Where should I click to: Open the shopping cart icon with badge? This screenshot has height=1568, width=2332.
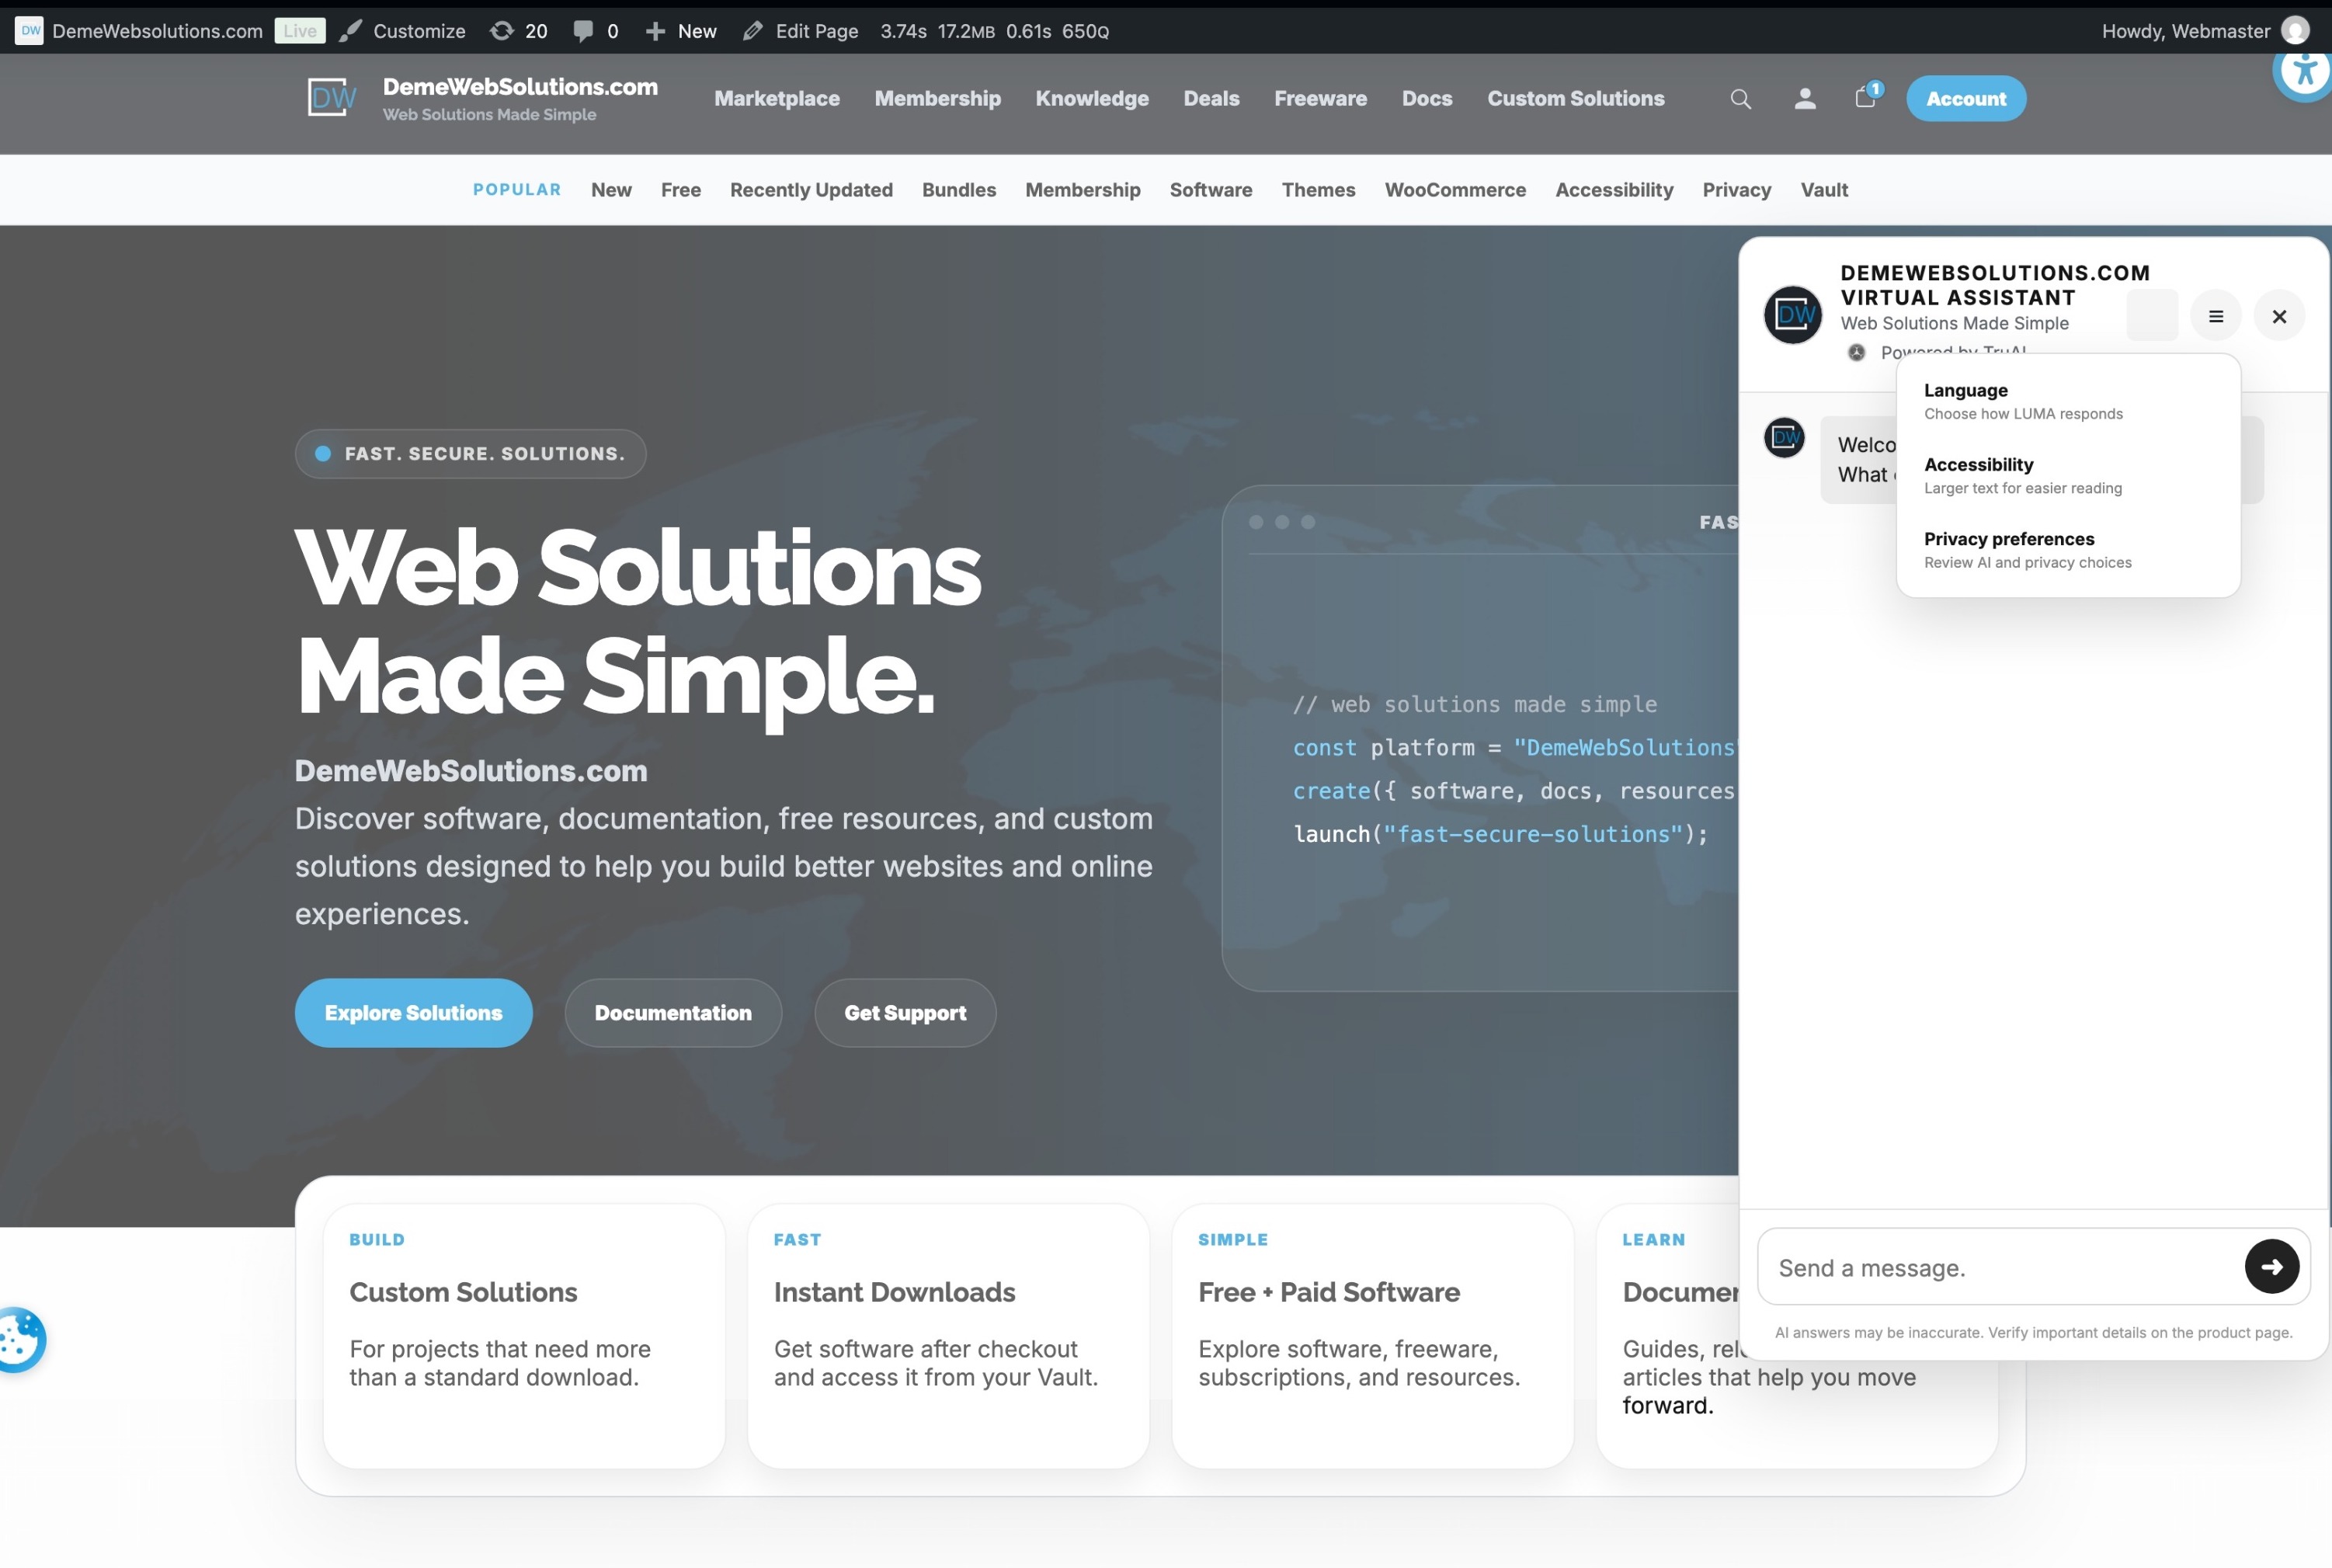(1867, 96)
